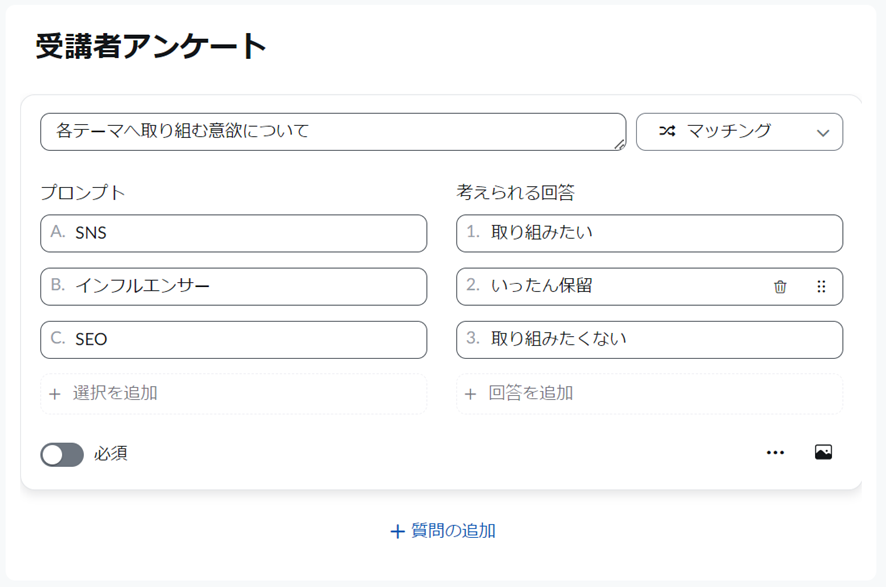Select the prompt B field インフルエンサー
Screen dimensions: 886x587
tap(233, 286)
